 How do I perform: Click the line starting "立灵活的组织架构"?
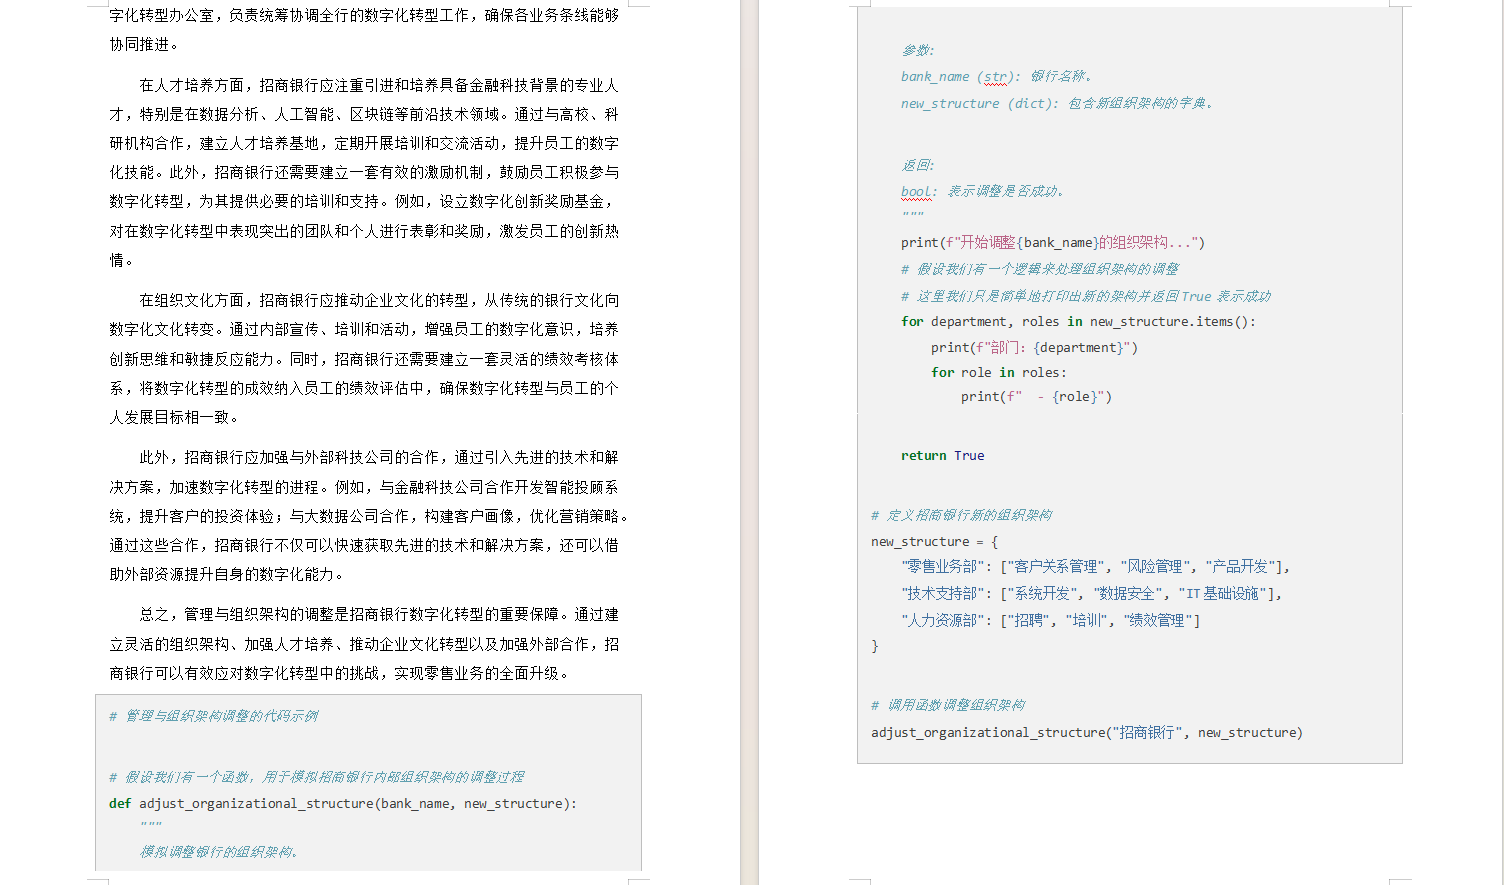click(364, 644)
